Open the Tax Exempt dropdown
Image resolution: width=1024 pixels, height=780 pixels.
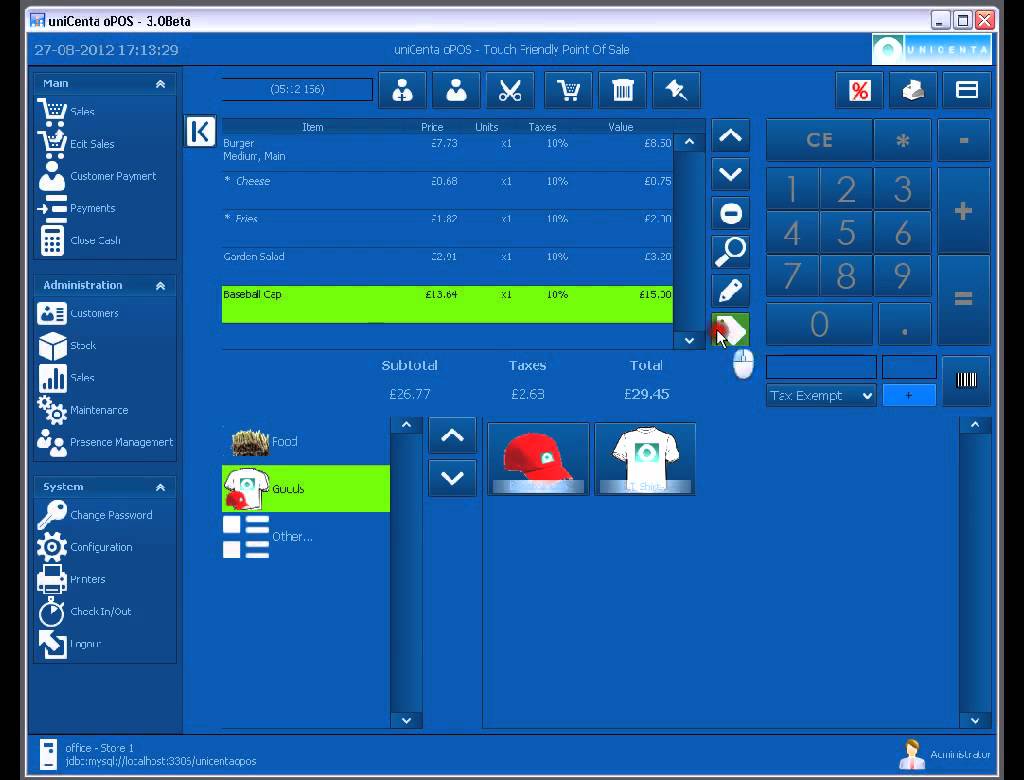click(821, 395)
